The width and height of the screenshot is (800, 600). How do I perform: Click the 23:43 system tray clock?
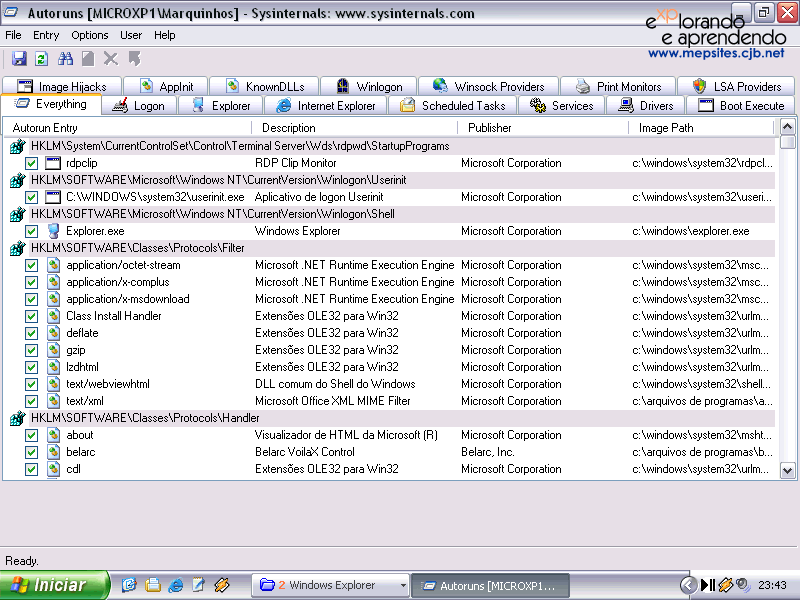click(772, 585)
